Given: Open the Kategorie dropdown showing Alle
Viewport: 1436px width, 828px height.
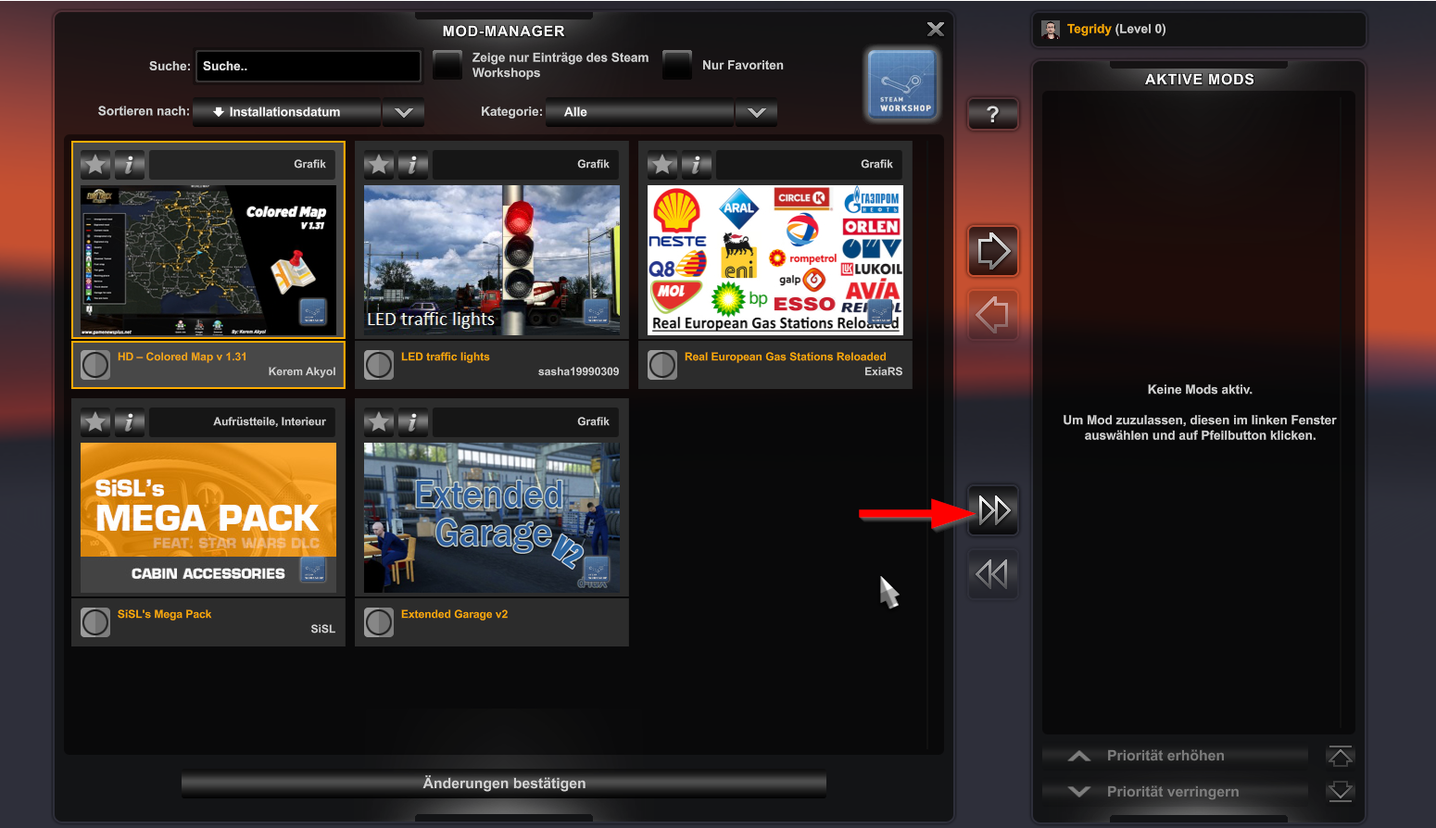Looking at the screenshot, I should coord(756,112).
